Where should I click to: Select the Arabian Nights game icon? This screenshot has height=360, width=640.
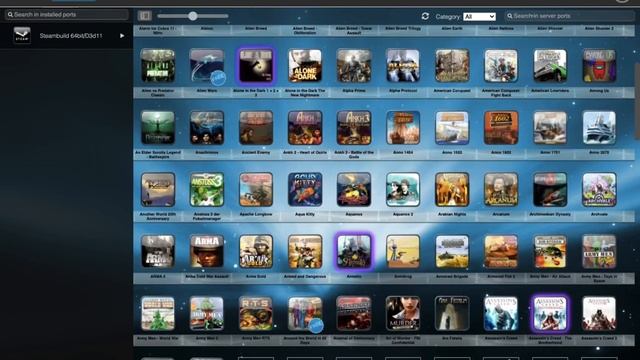point(452,189)
